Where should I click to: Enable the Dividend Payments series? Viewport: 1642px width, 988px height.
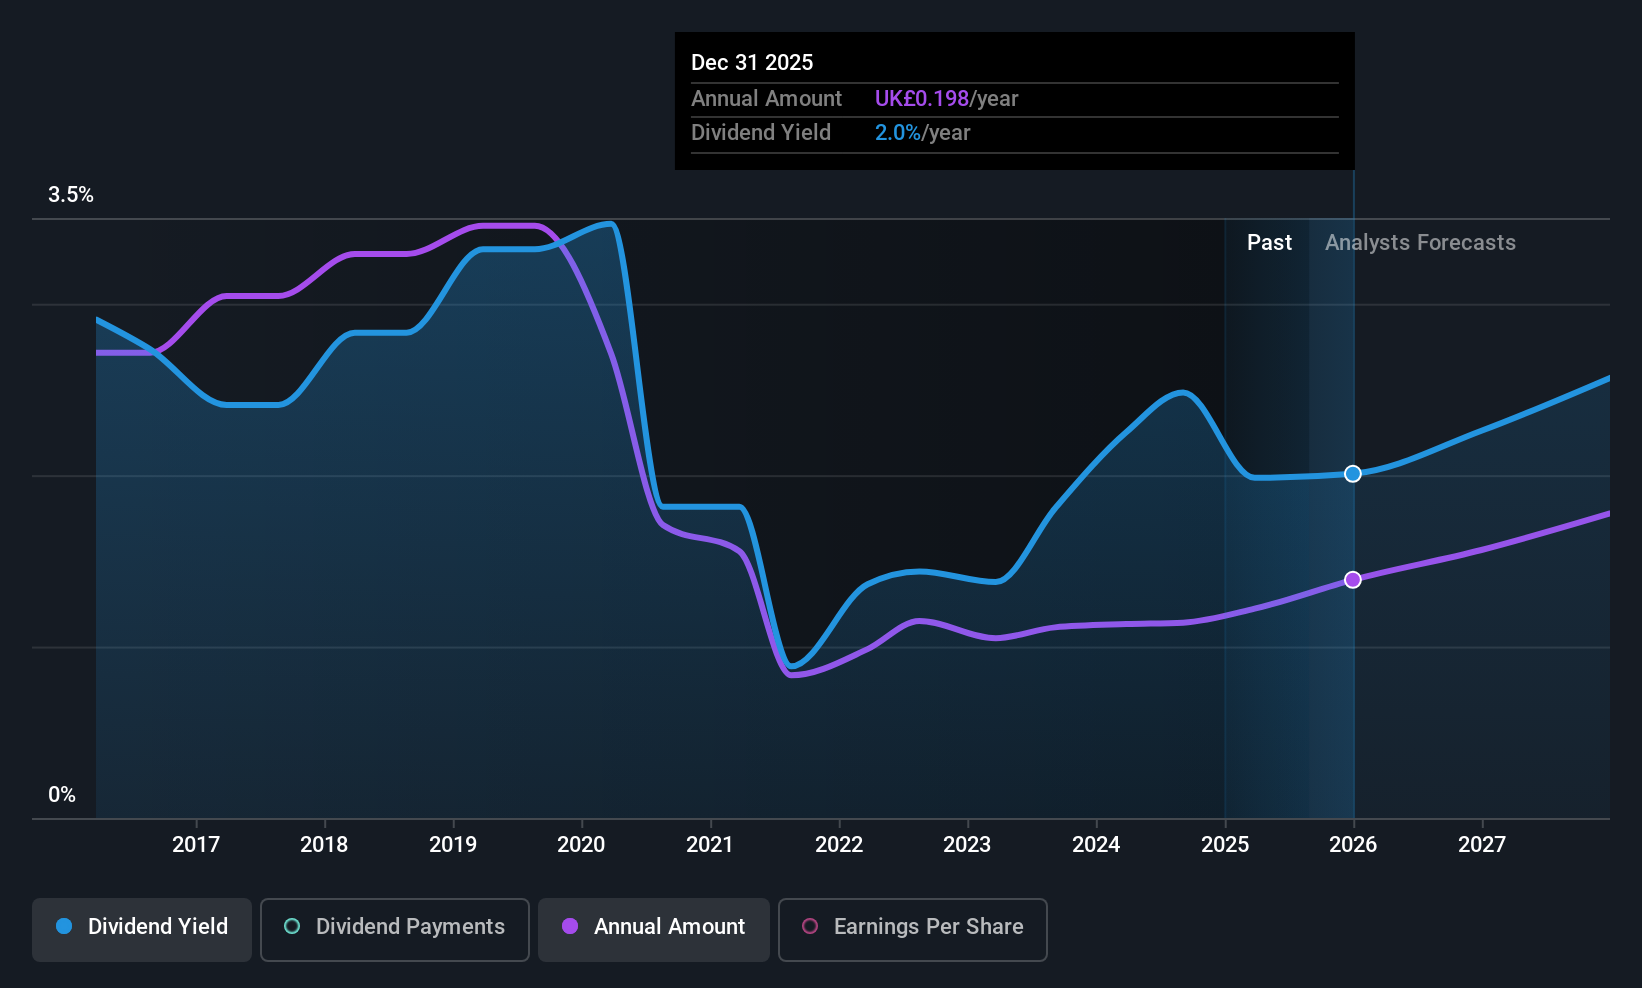(395, 929)
